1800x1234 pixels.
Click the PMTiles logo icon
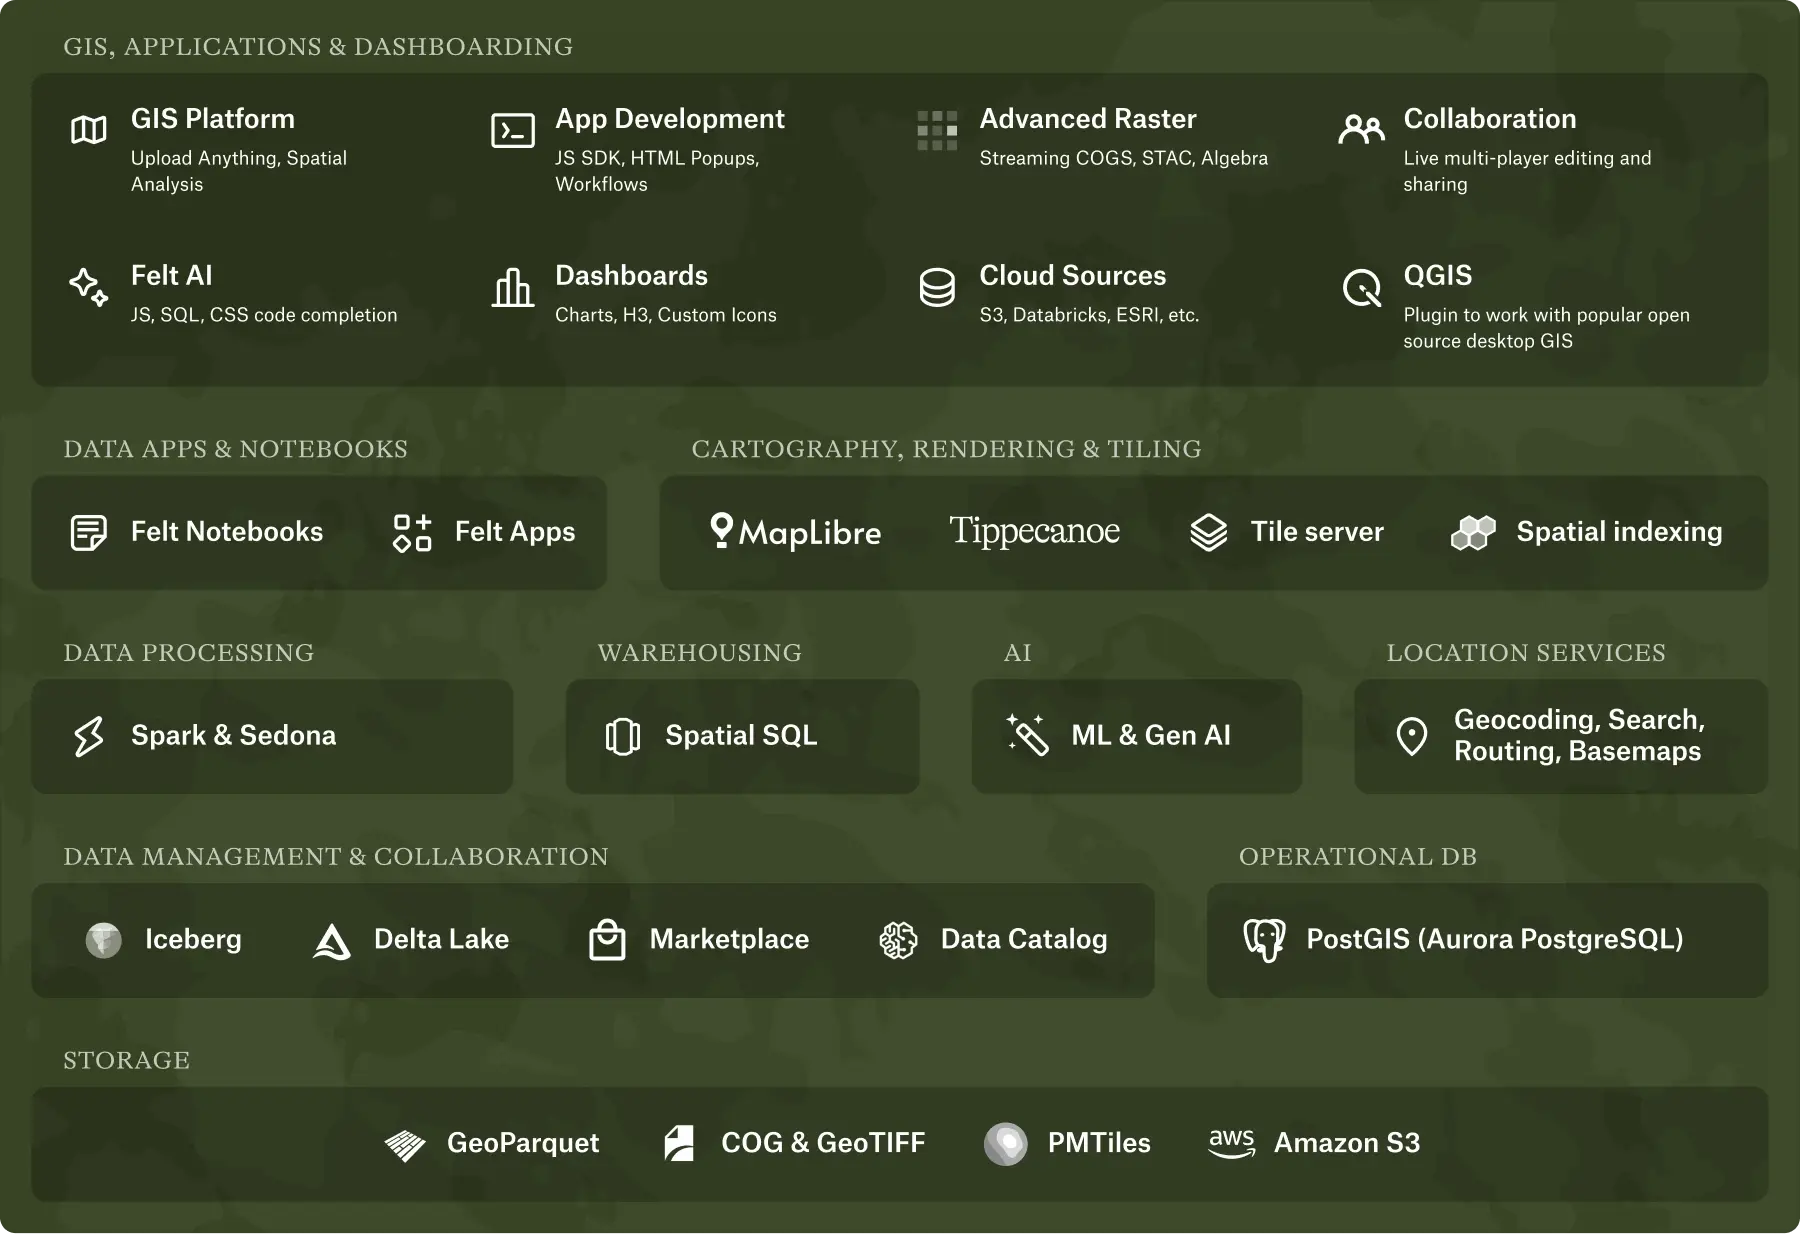pyautogui.click(x=1006, y=1144)
